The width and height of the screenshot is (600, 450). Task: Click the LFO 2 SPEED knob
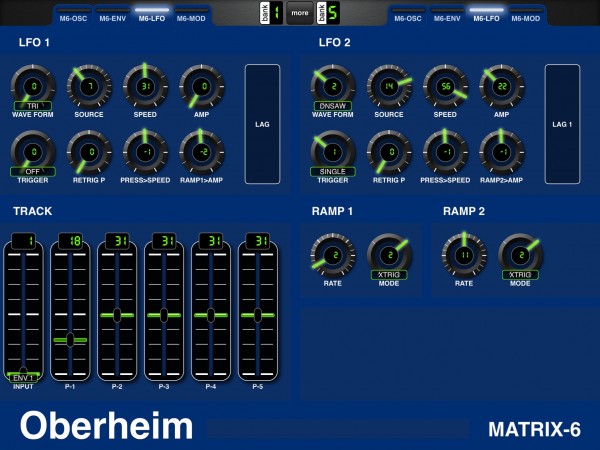445,86
